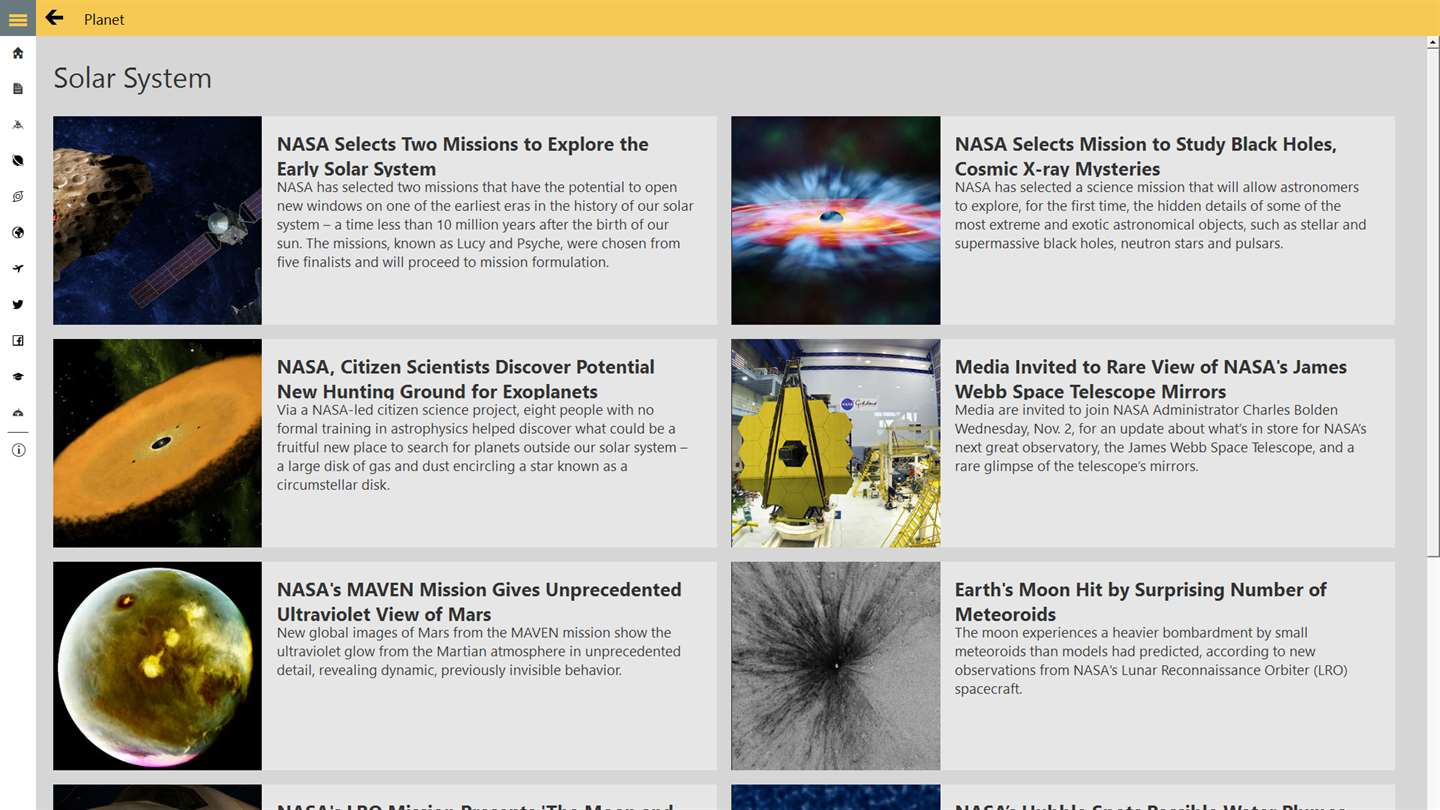Screen dimensions: 1440x810
Task: Click the summary mentioning neutron stars and pulsars
Action: tap(1160, 215)
